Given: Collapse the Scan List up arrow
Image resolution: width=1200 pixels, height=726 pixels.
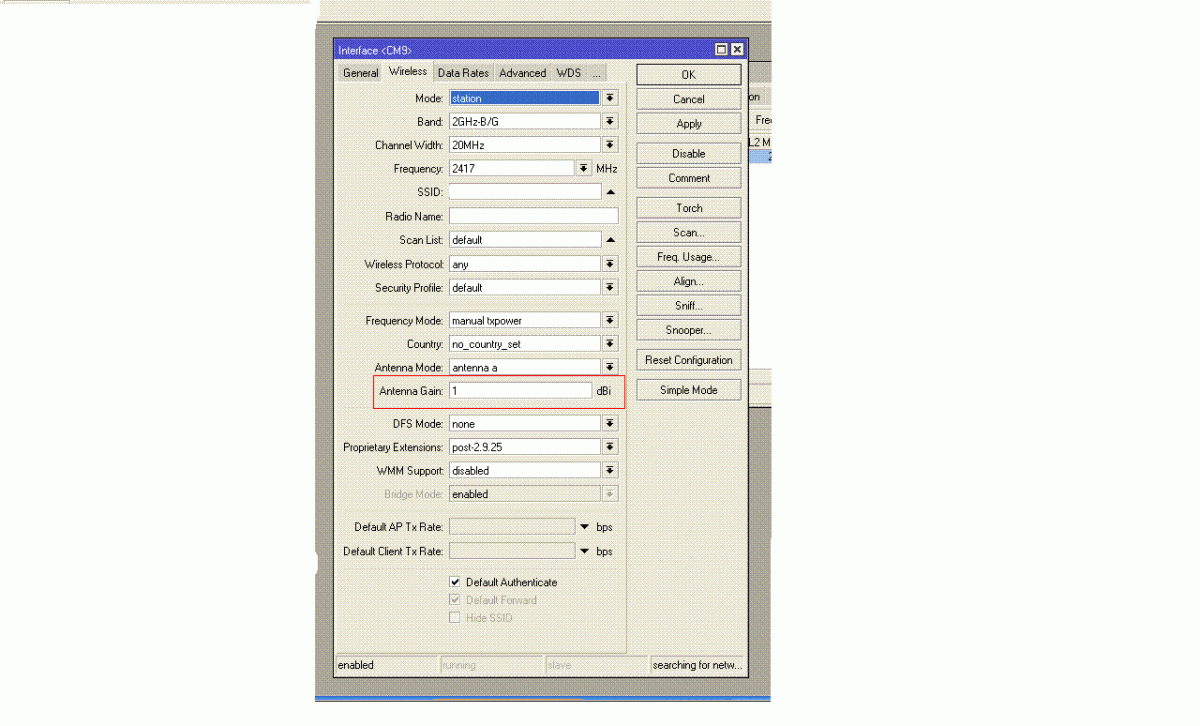Looking at the screenshot, I should [610, 240].
